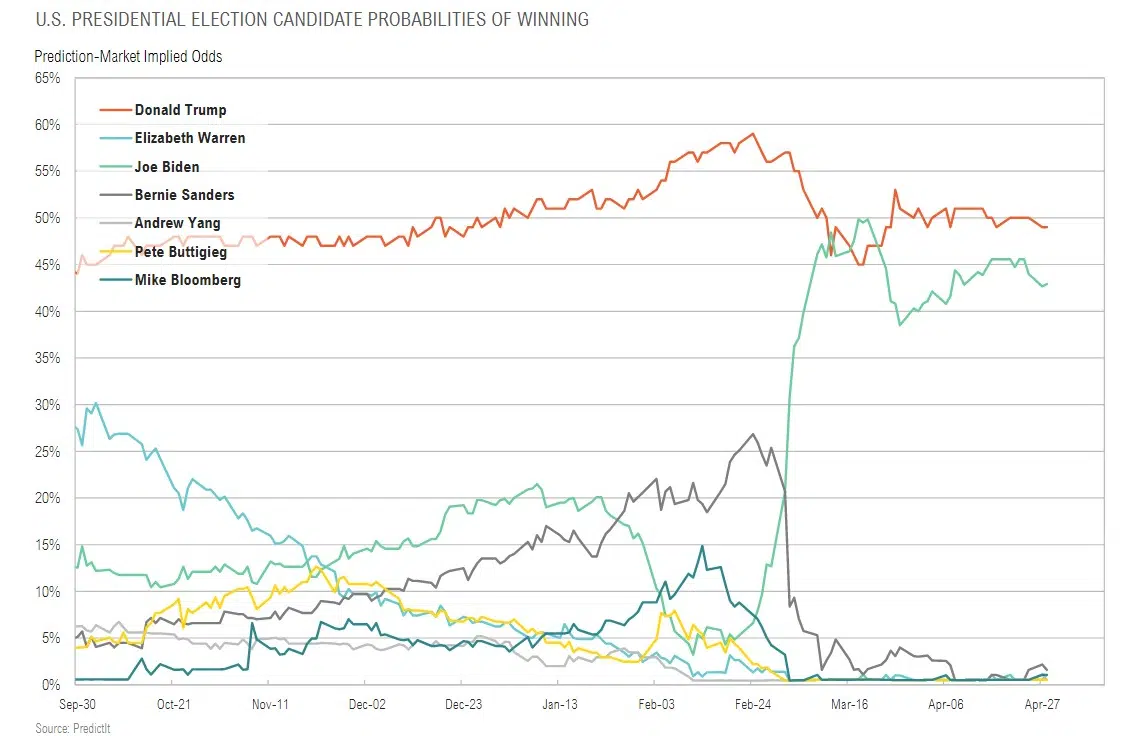Click the gray Bernie Sanders line swatch
The width and height of the screenshot is (1143, 736).
click(115, 195)
